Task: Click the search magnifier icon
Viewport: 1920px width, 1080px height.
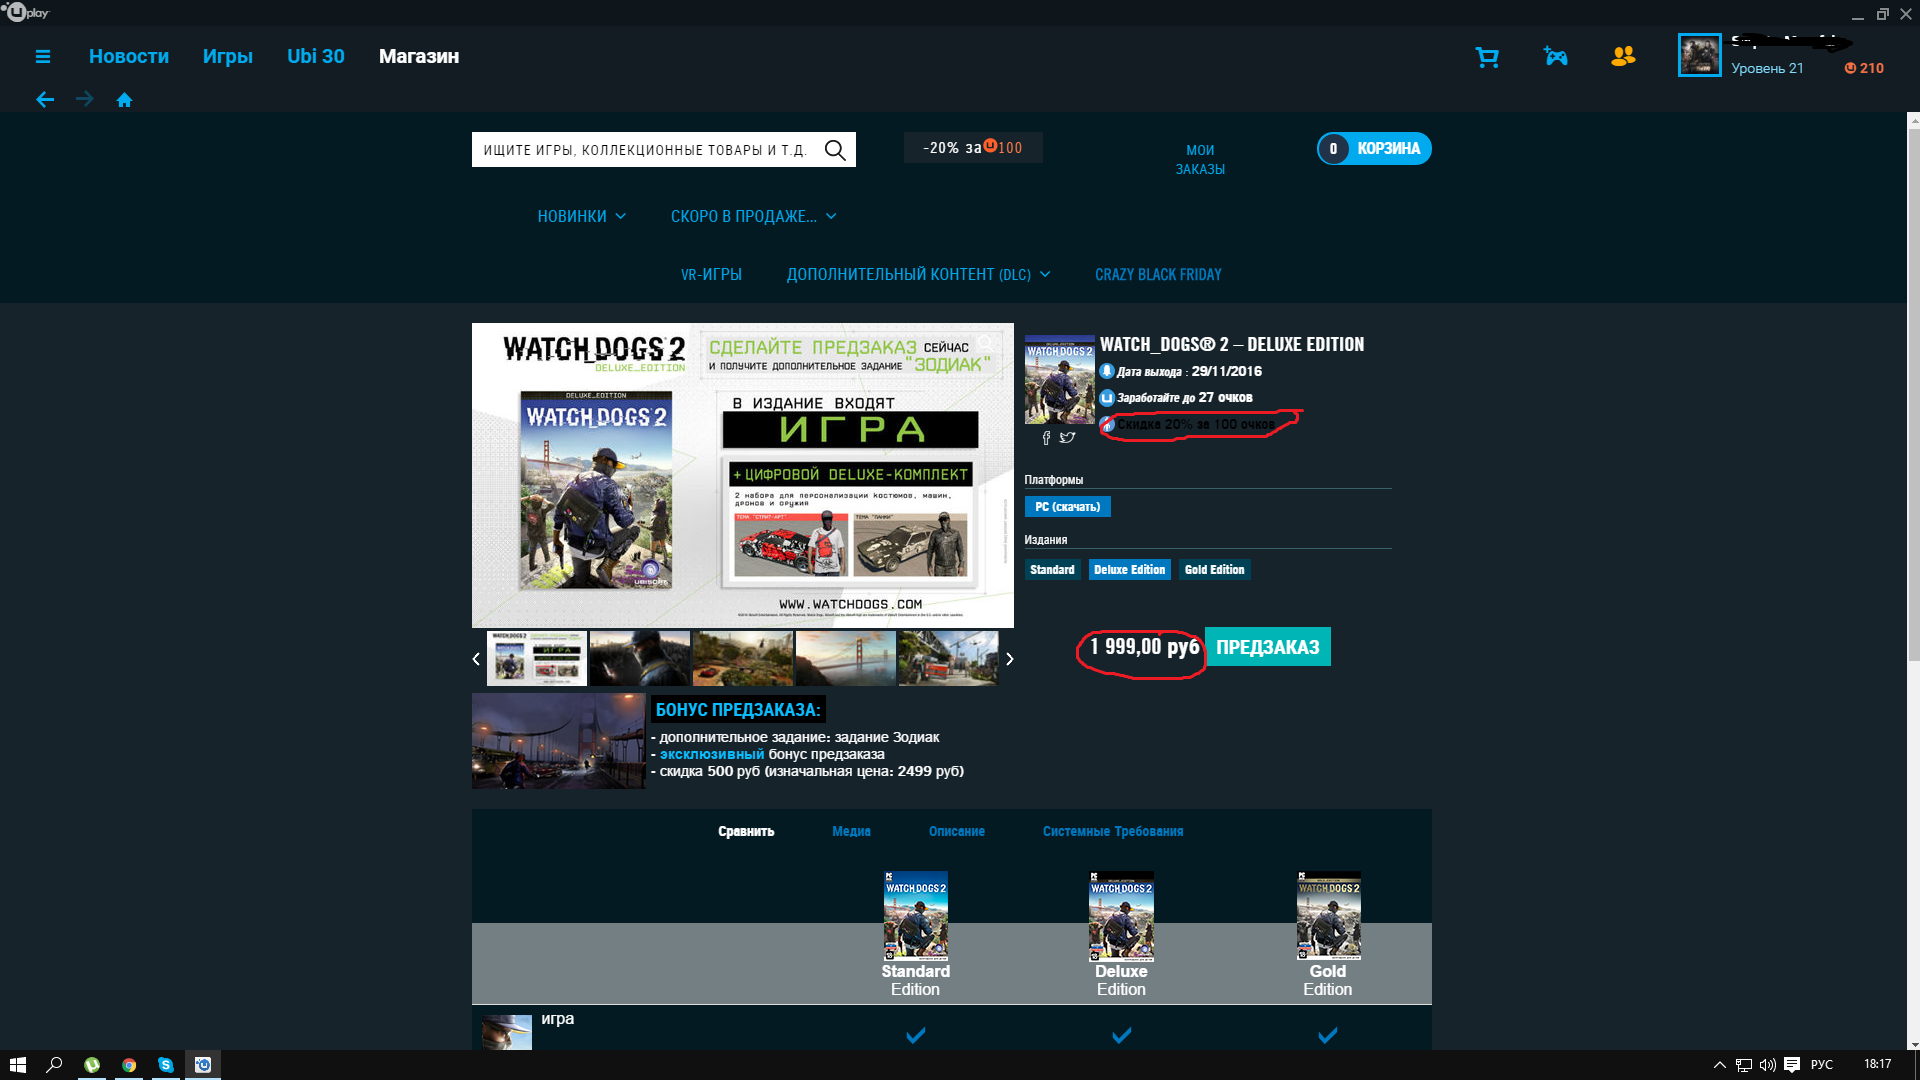Action: 835,150
